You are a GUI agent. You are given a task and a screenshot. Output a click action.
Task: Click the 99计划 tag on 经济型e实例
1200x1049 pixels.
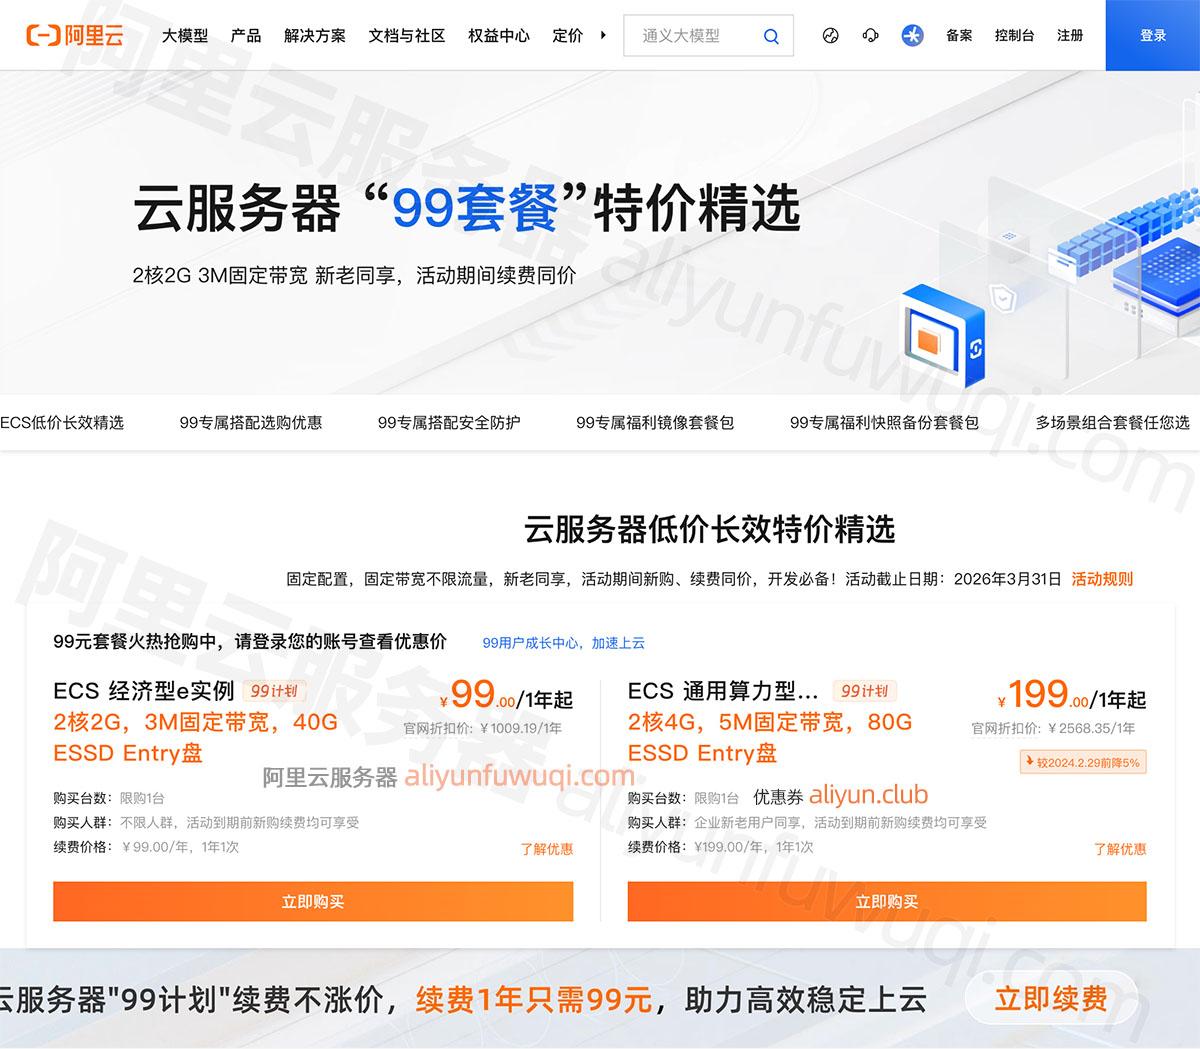[274, 691]
